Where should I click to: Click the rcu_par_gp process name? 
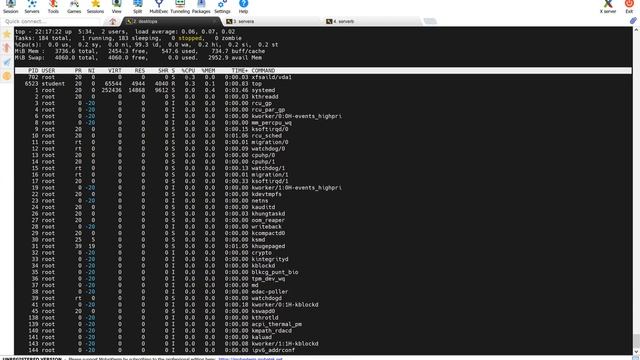(268, 110)
